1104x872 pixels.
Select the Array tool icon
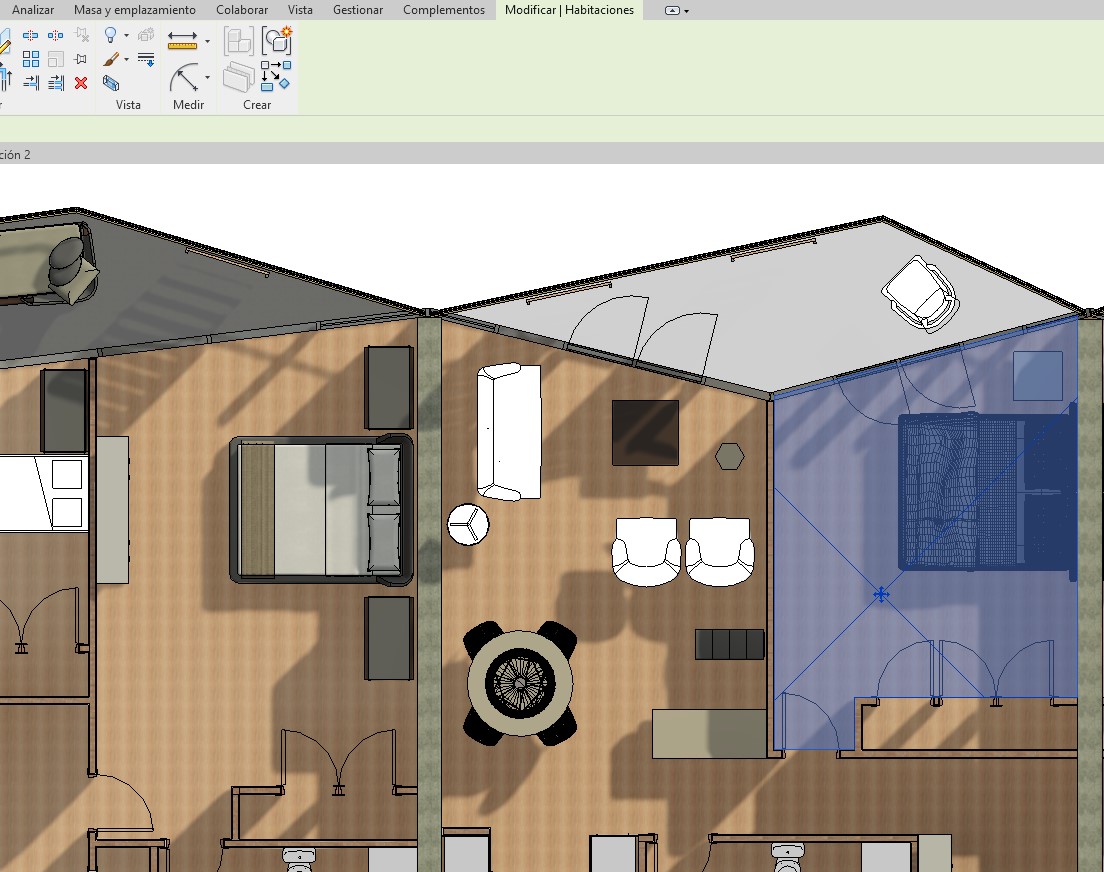(31, 59)
